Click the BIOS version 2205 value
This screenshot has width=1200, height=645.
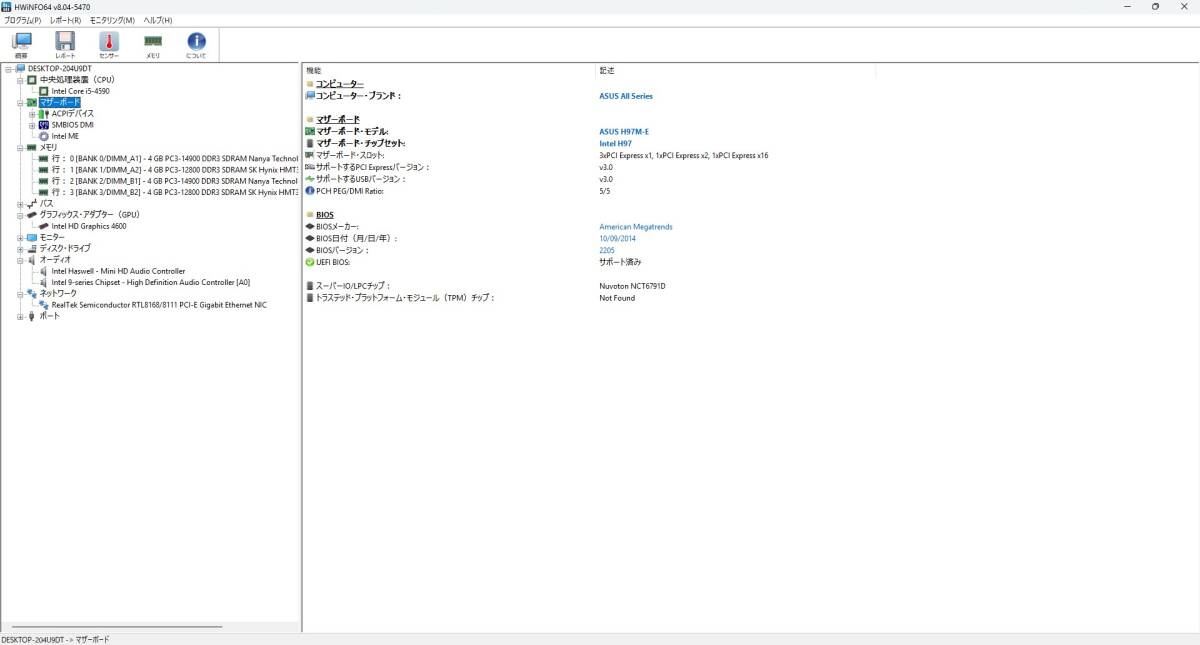pyautogui.click(x=607, y=250)
